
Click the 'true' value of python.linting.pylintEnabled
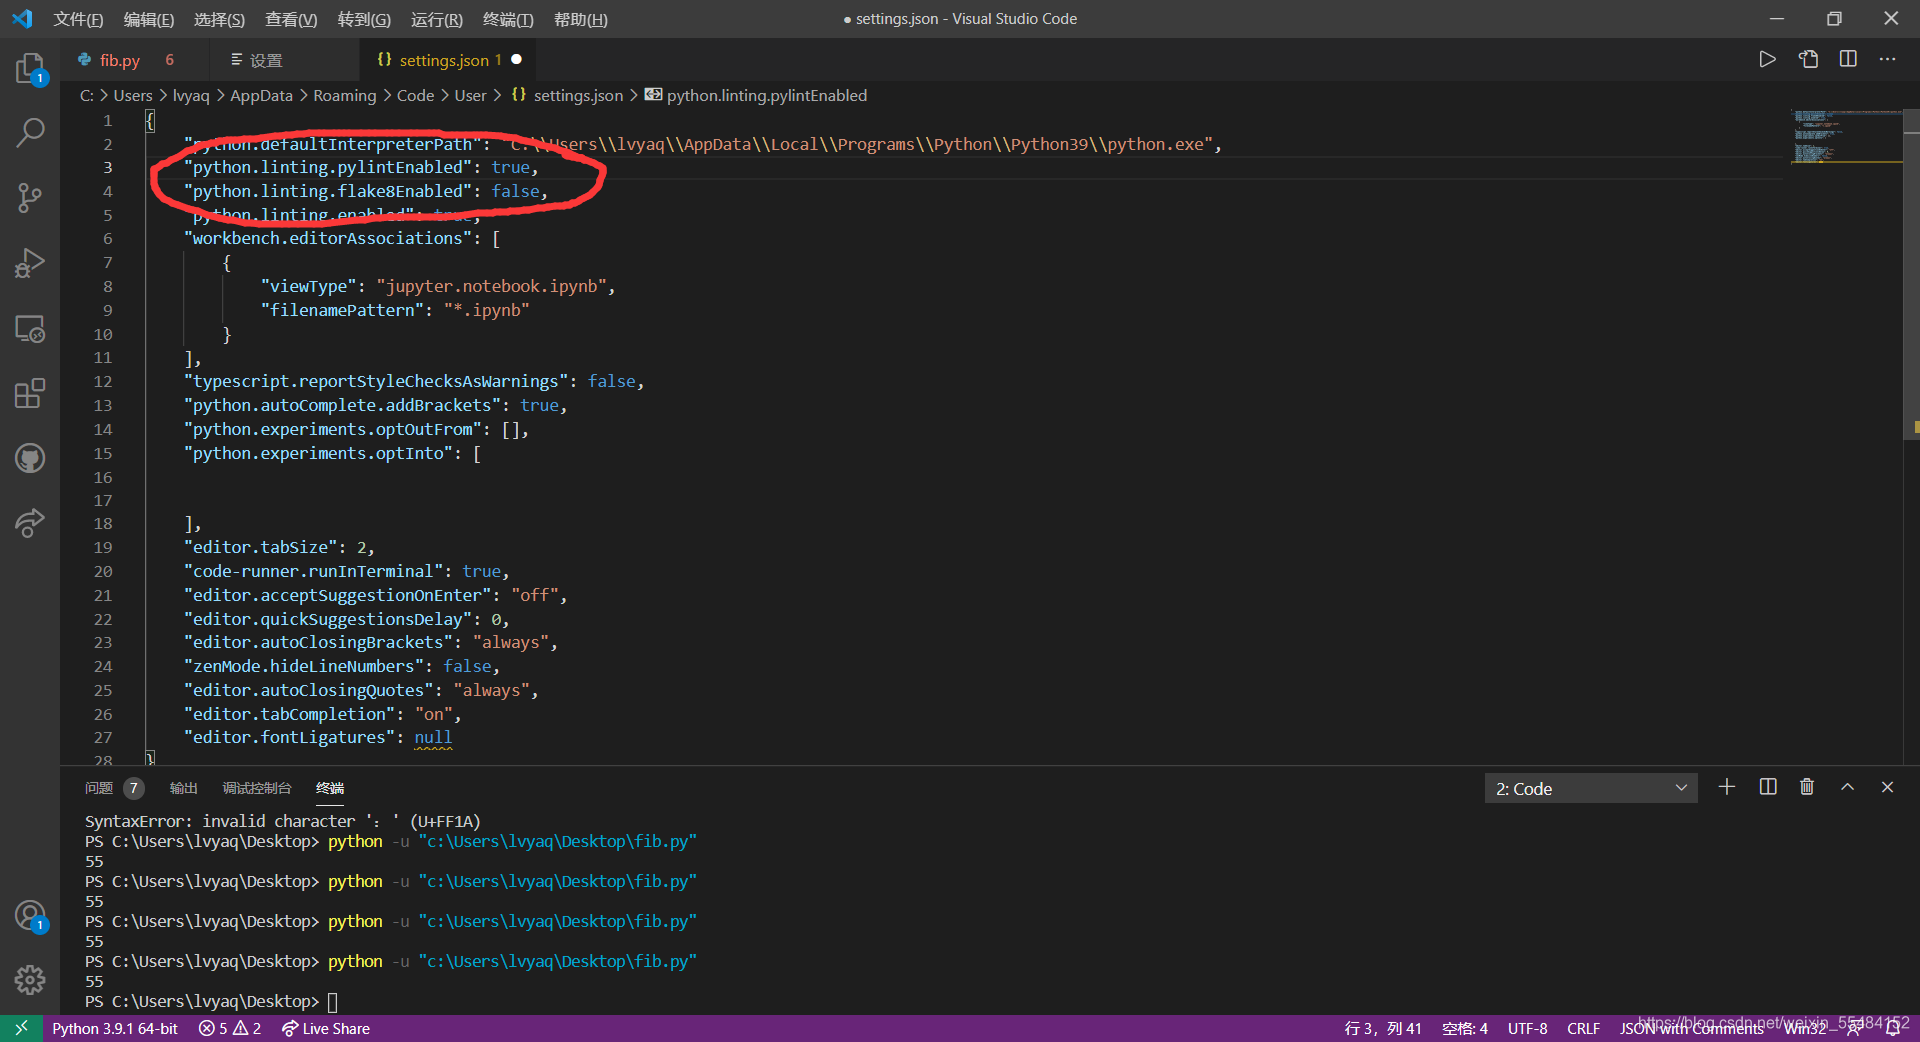coord(510,167)
